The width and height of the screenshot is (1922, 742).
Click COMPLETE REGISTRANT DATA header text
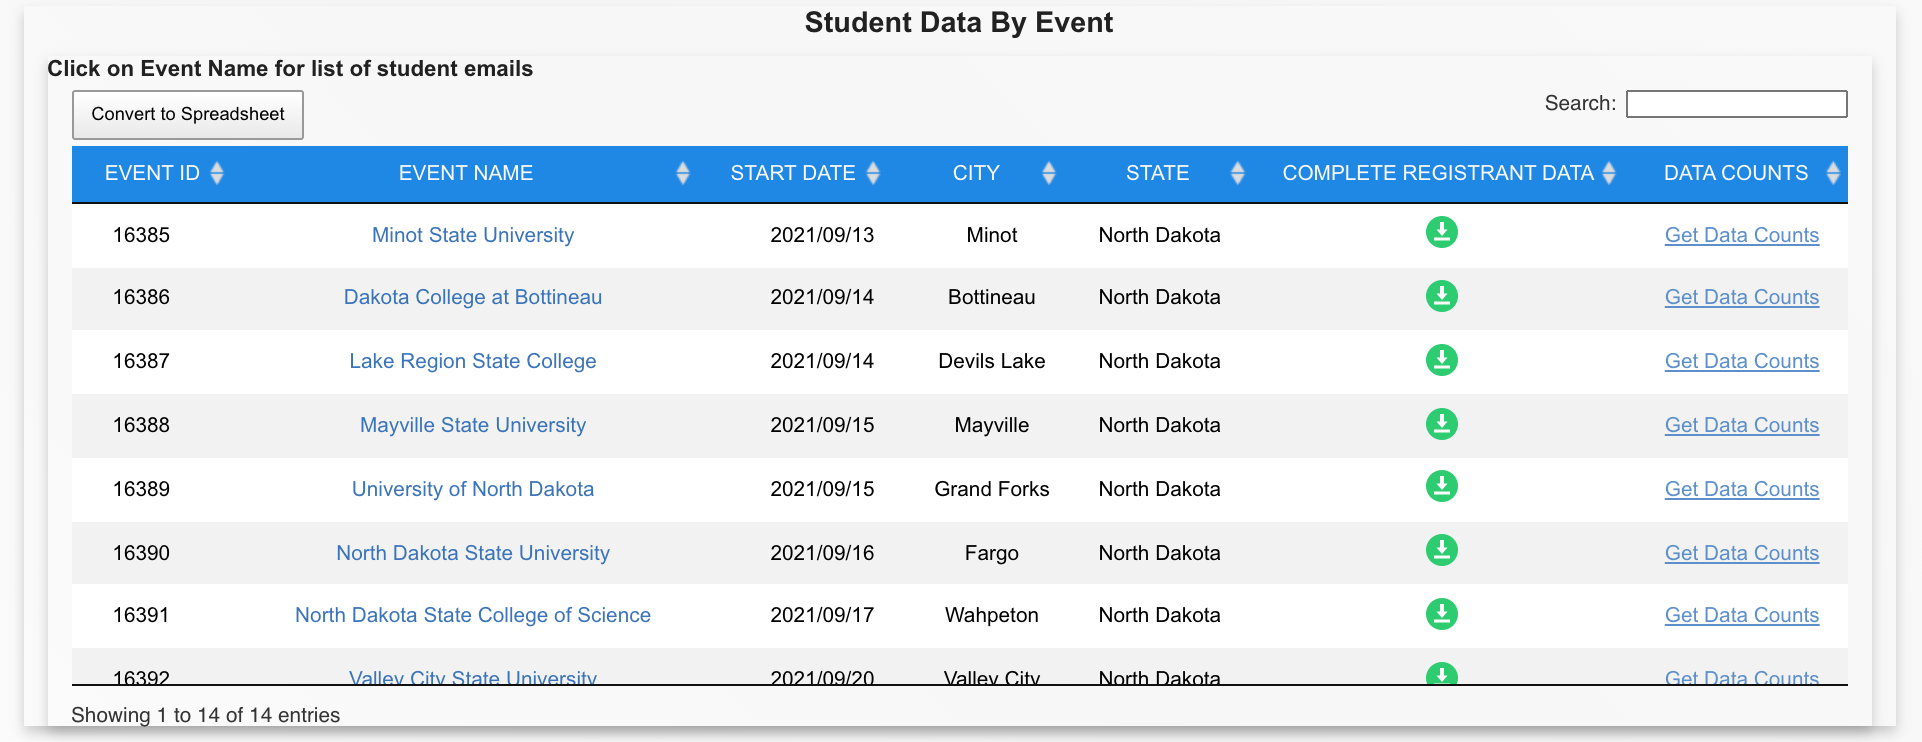[1438, 173]
